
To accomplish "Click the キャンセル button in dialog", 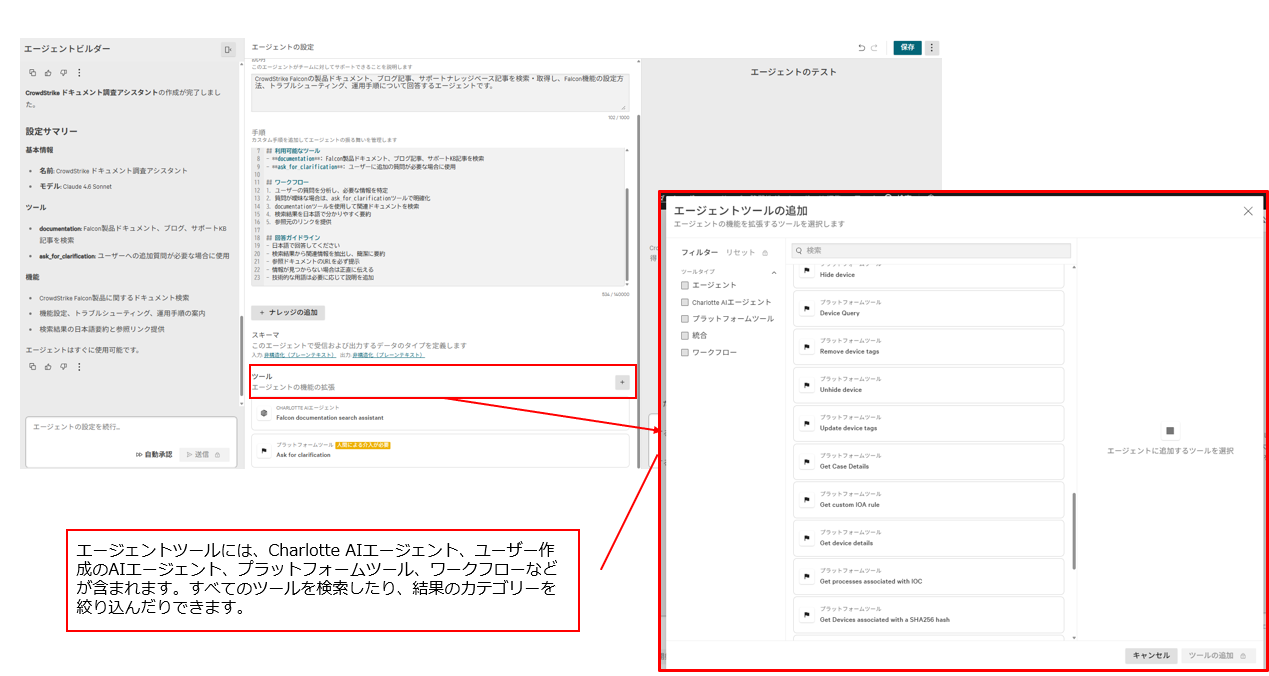I will click(1150, 656).
